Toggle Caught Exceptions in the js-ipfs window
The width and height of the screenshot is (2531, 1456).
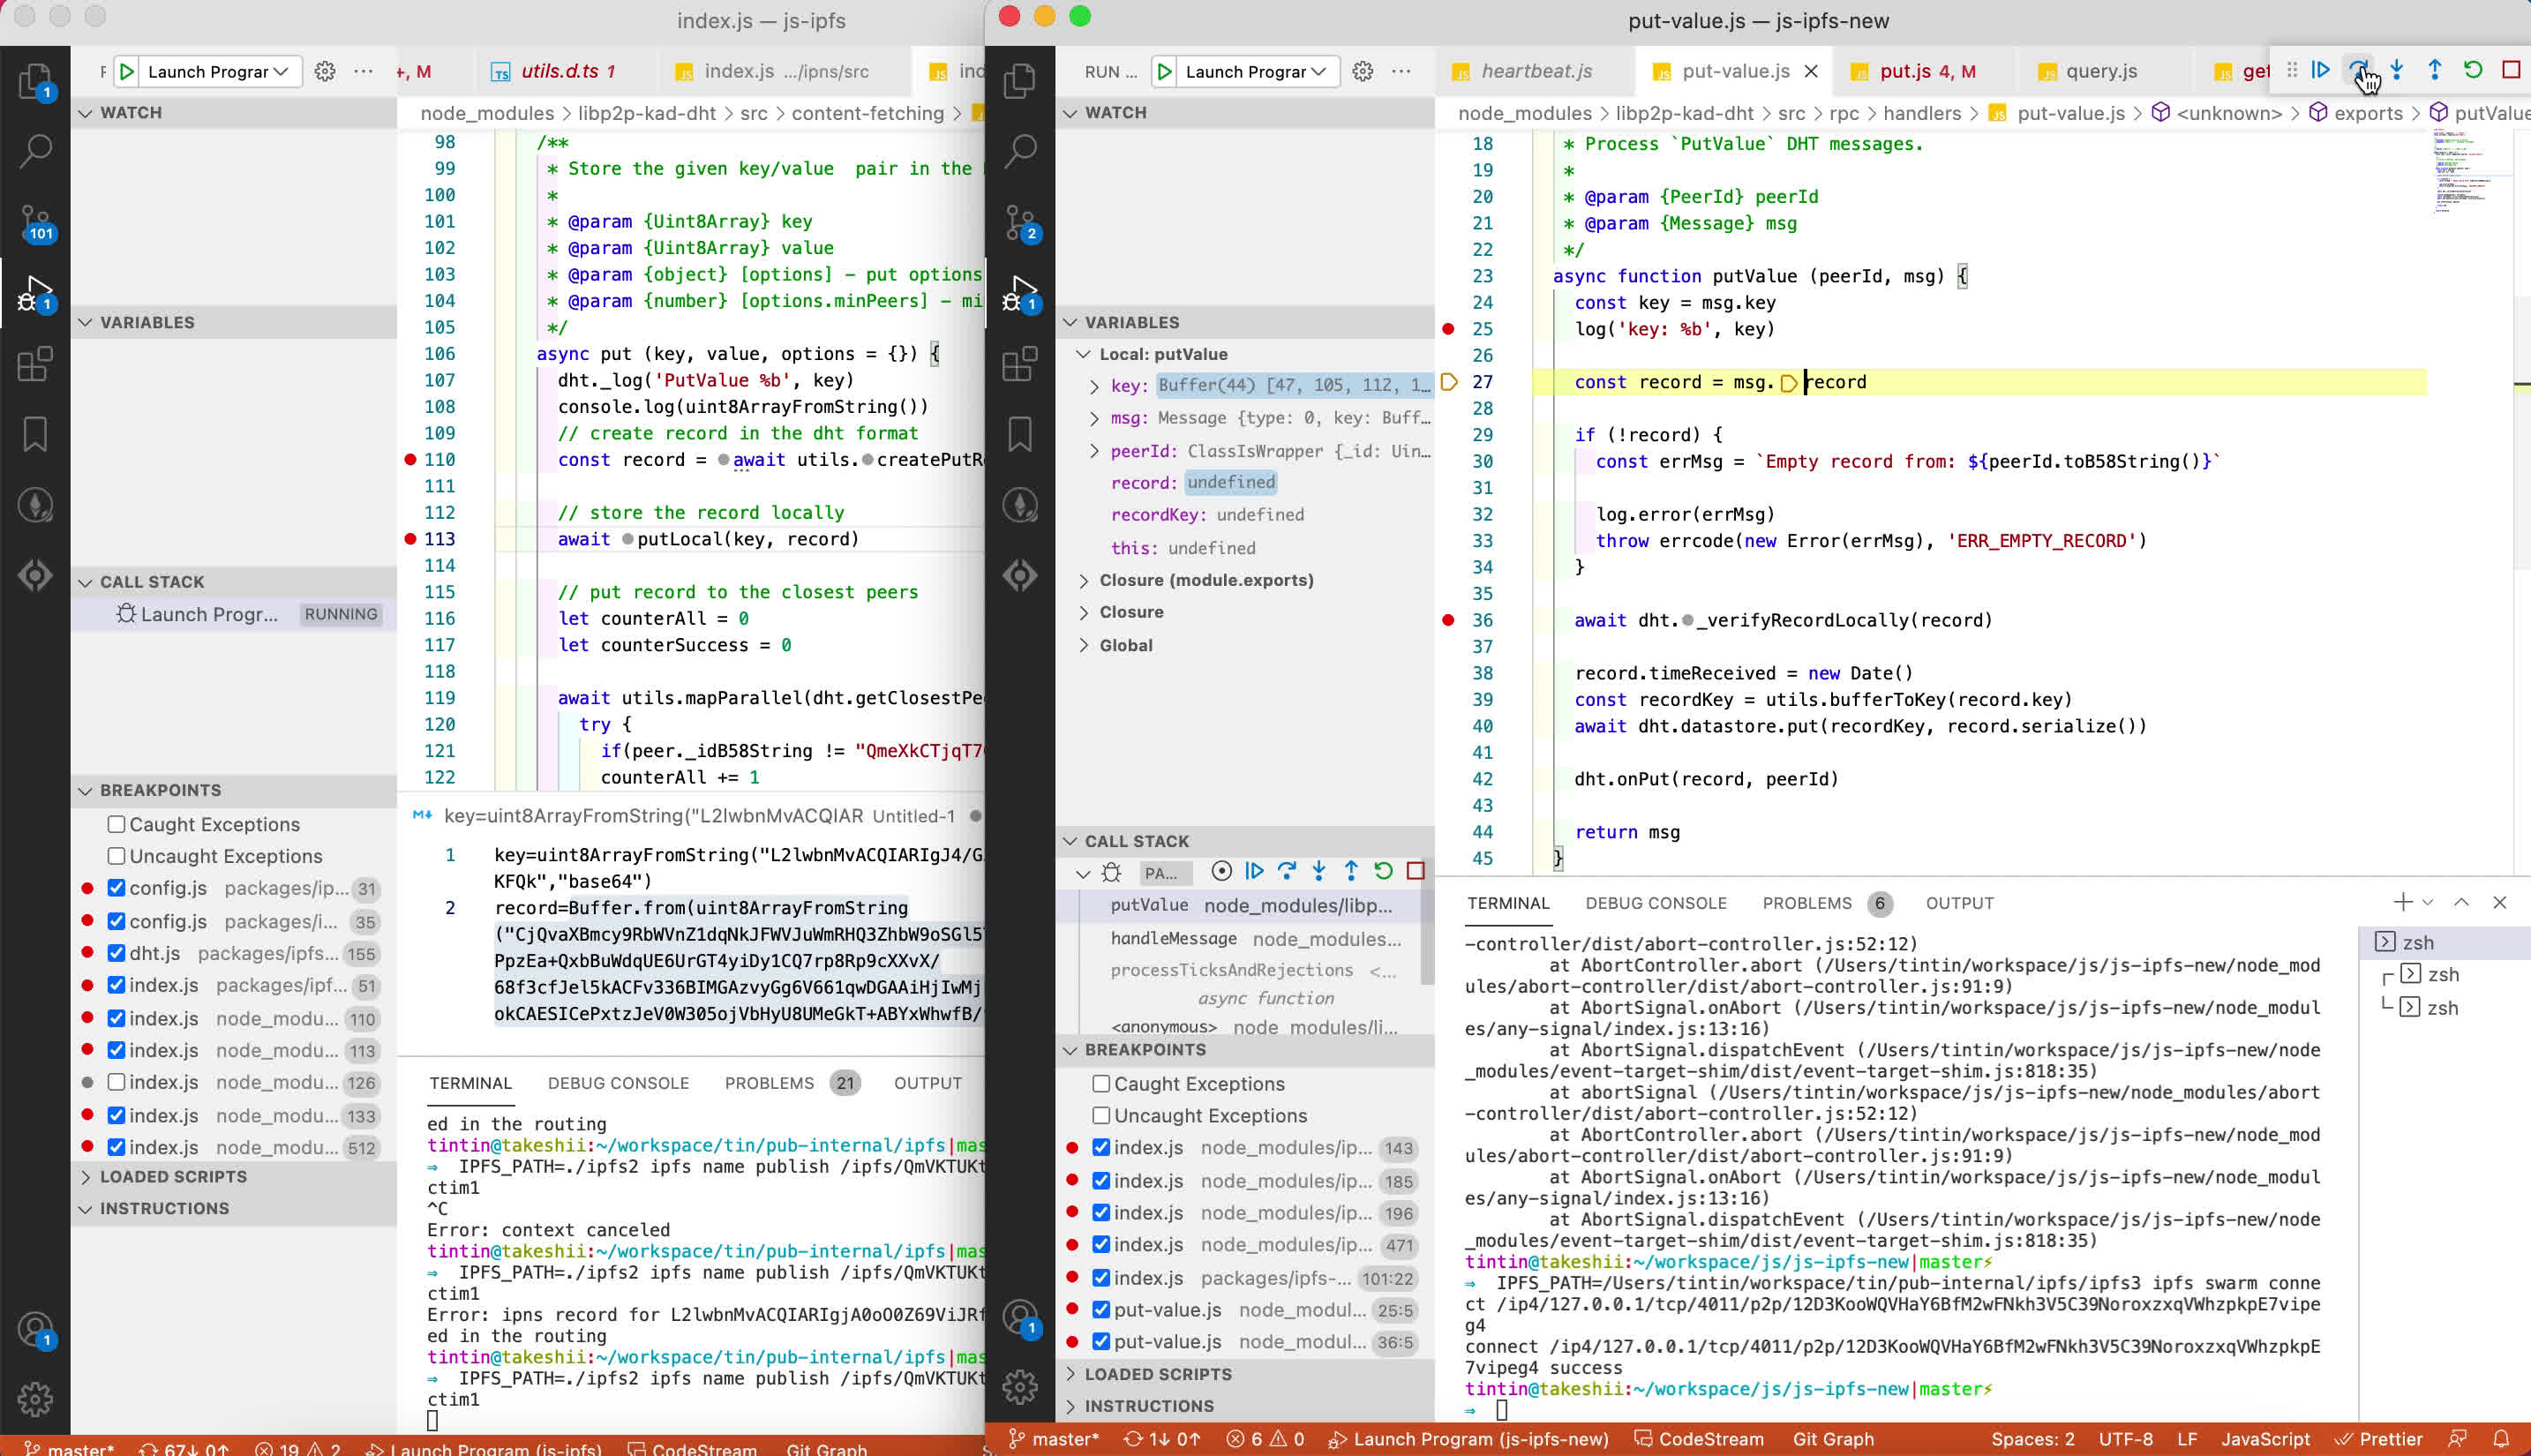pos(116,824)
